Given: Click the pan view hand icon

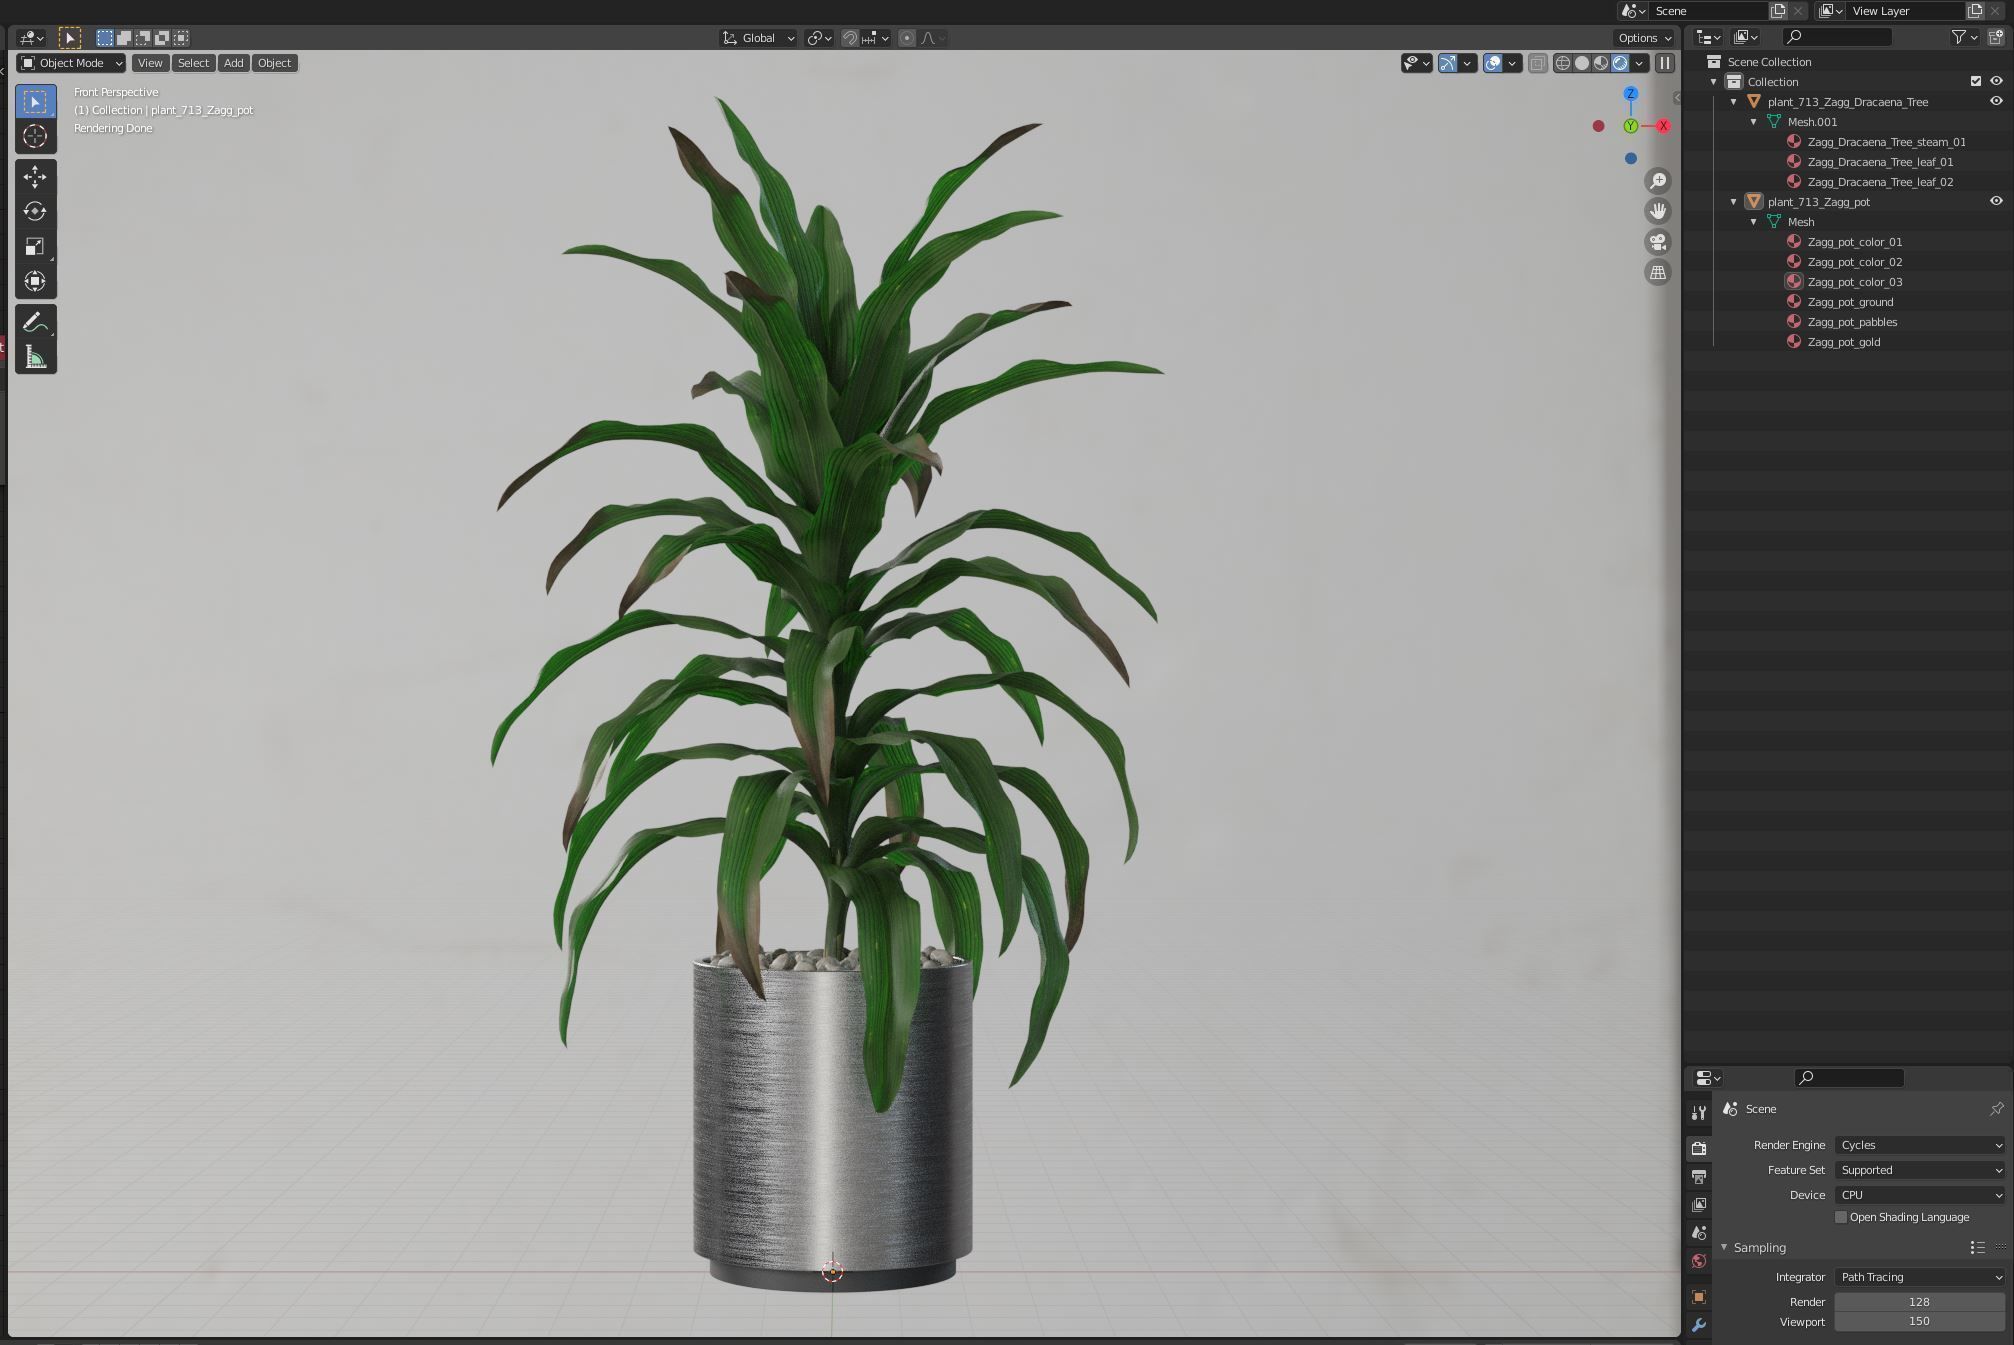Looking at the screenshot, I should pos(1658,211).
